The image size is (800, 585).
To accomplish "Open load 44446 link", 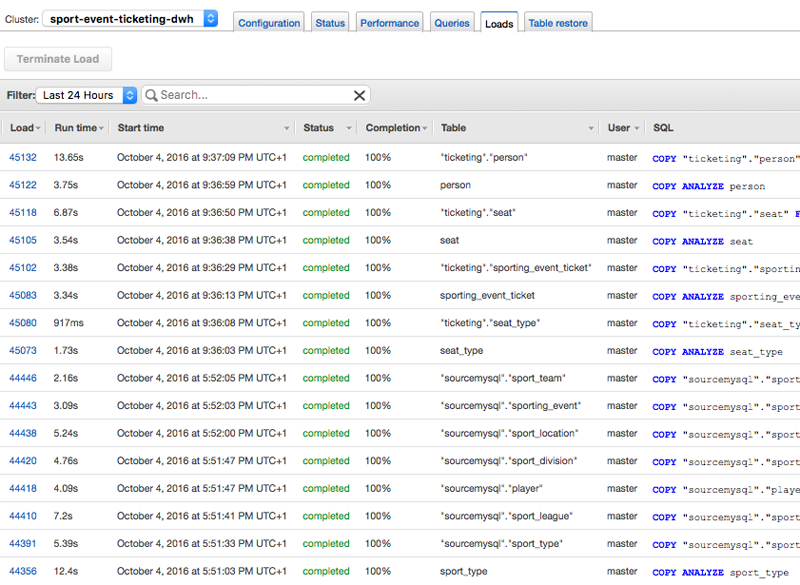I will tap(23, 378).
